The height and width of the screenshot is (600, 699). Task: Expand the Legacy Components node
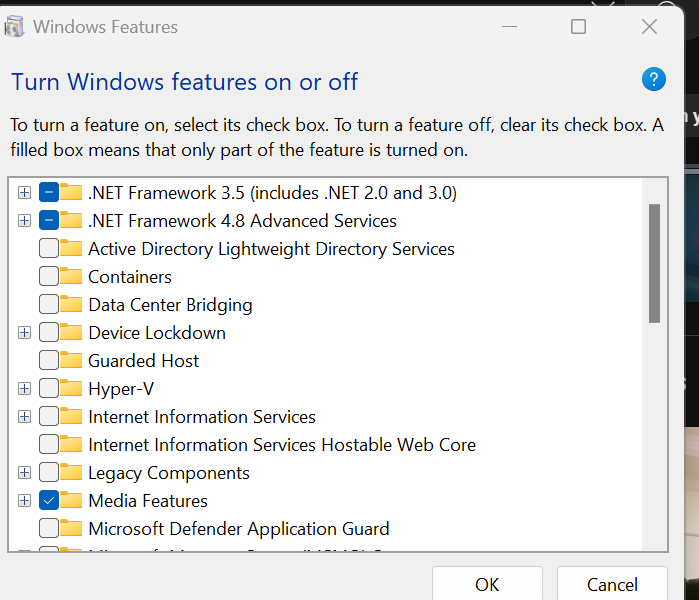pyautogui.click(x=25, y=473)
